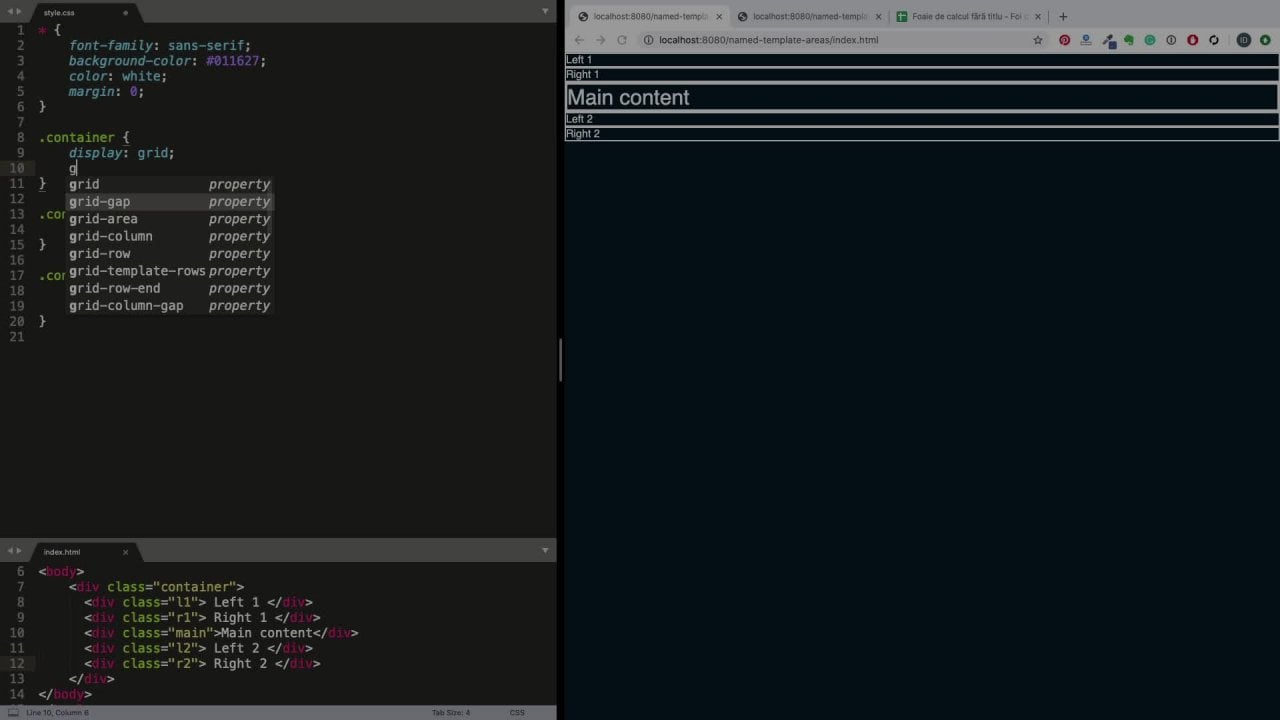This screenshot has height=720, width=1280.
Task: Open tab list dropdown for index.html pane
Action: pos(545,550)
